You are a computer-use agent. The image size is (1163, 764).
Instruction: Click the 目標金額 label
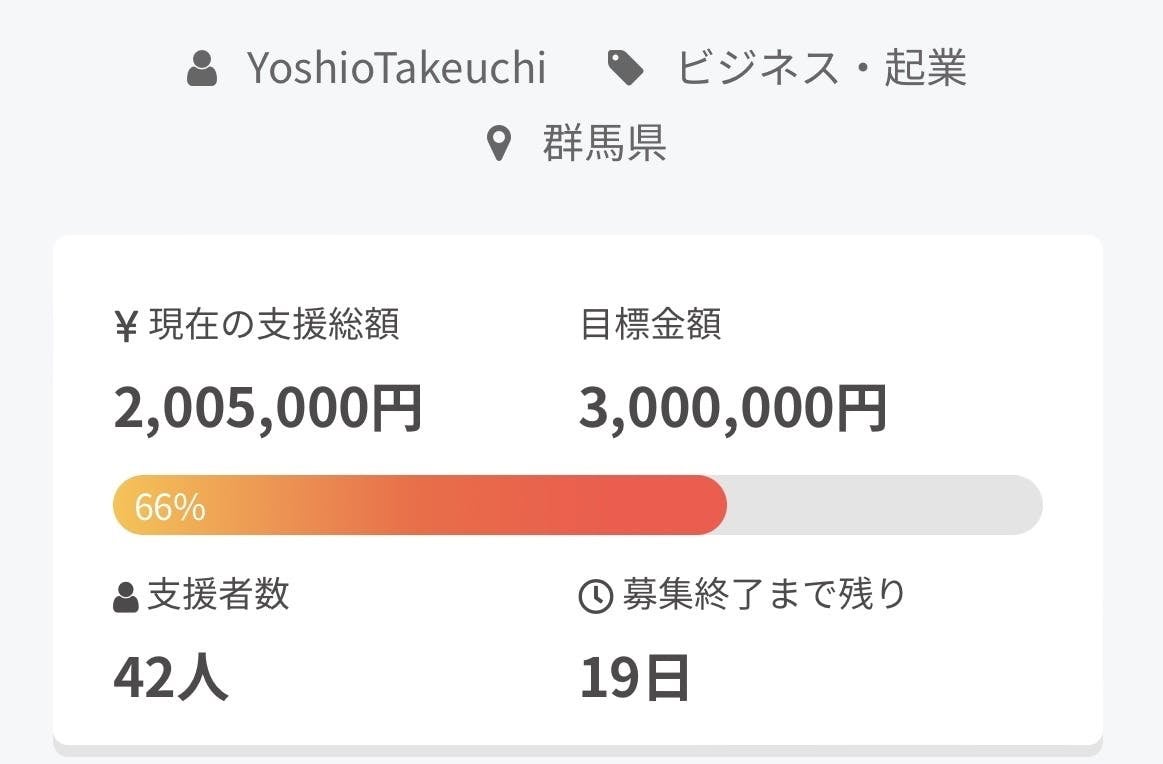point(650,325)
